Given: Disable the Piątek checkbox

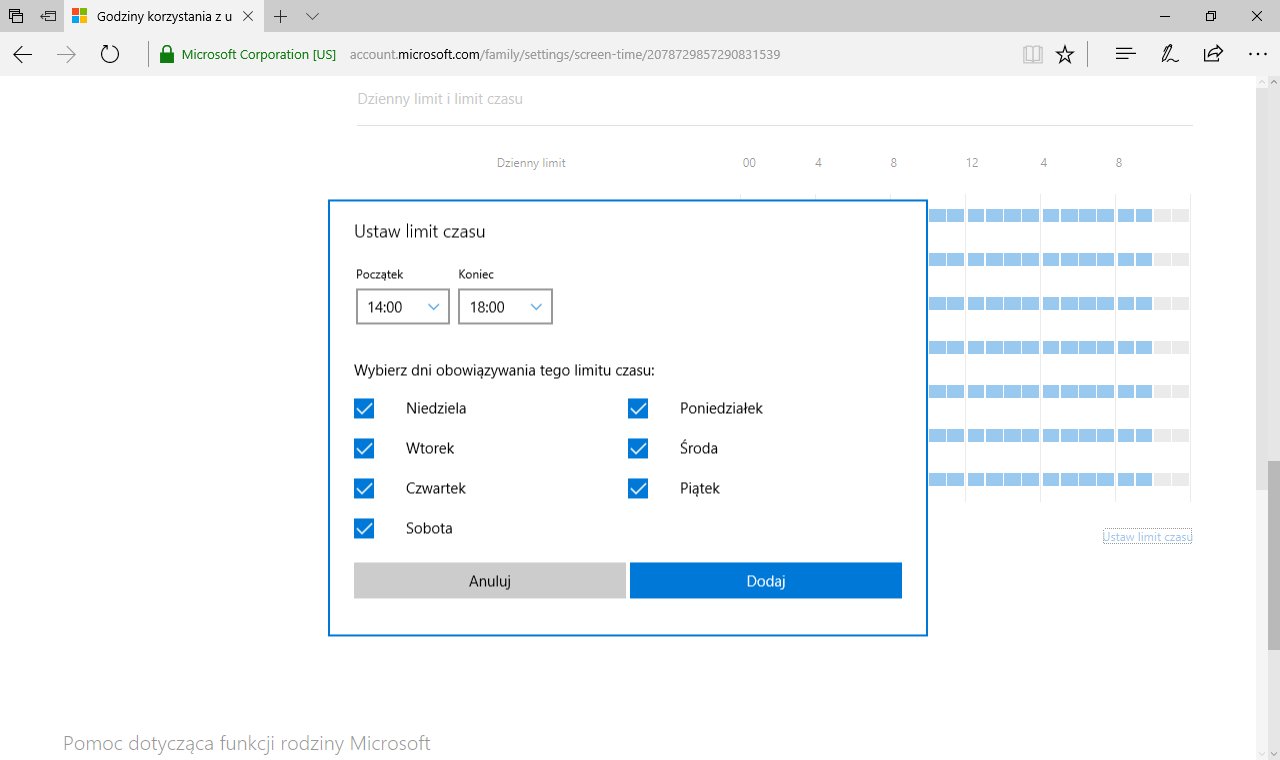Looking at the screenshot, I should pyautogui.click(x=638, y=488).
